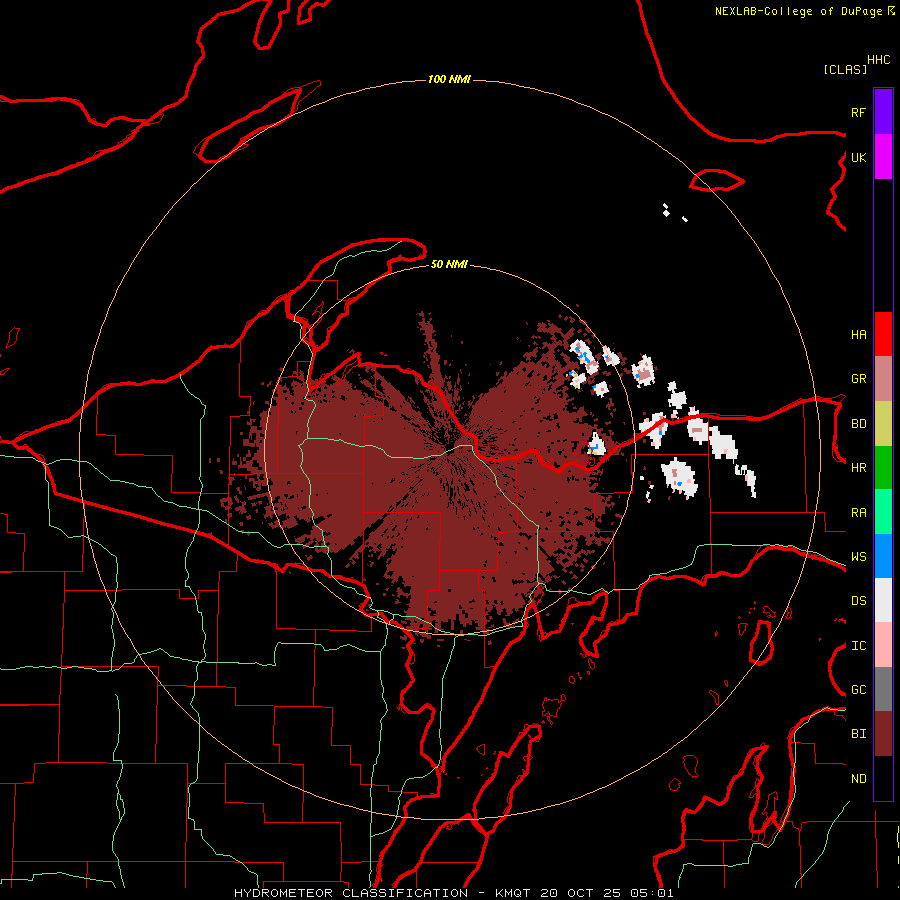Click the 'BI' legend label text

click(x=858, y=734)
